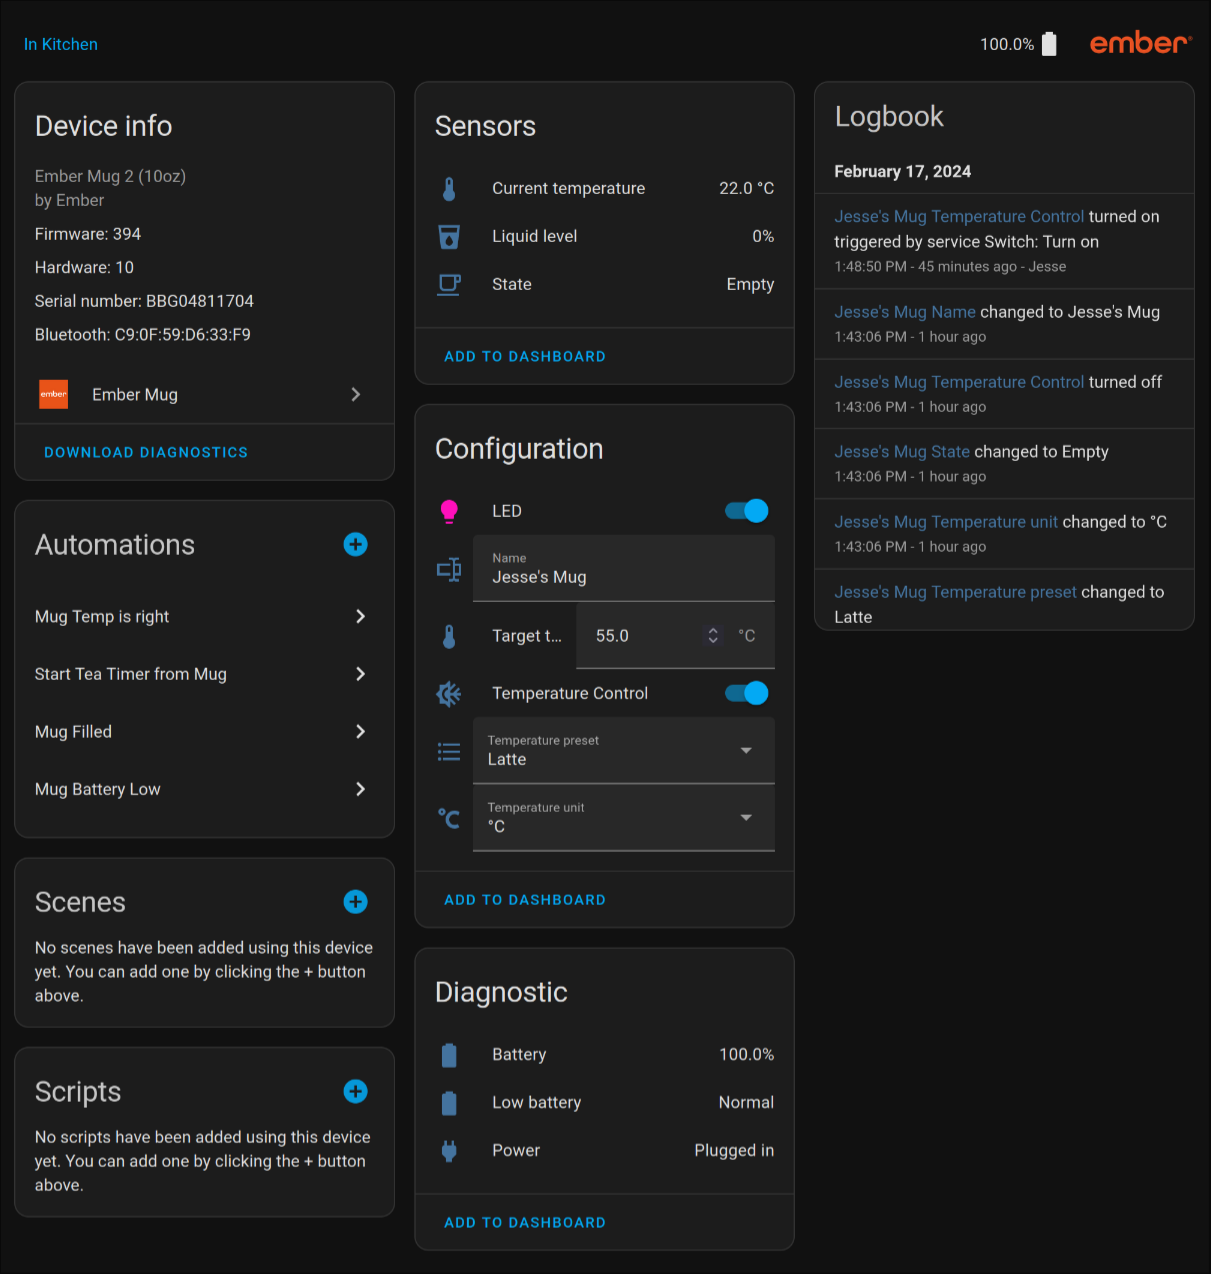1211x1274 pixels.
Task: Click the ember logo in header
Action: pos(1140,43)
